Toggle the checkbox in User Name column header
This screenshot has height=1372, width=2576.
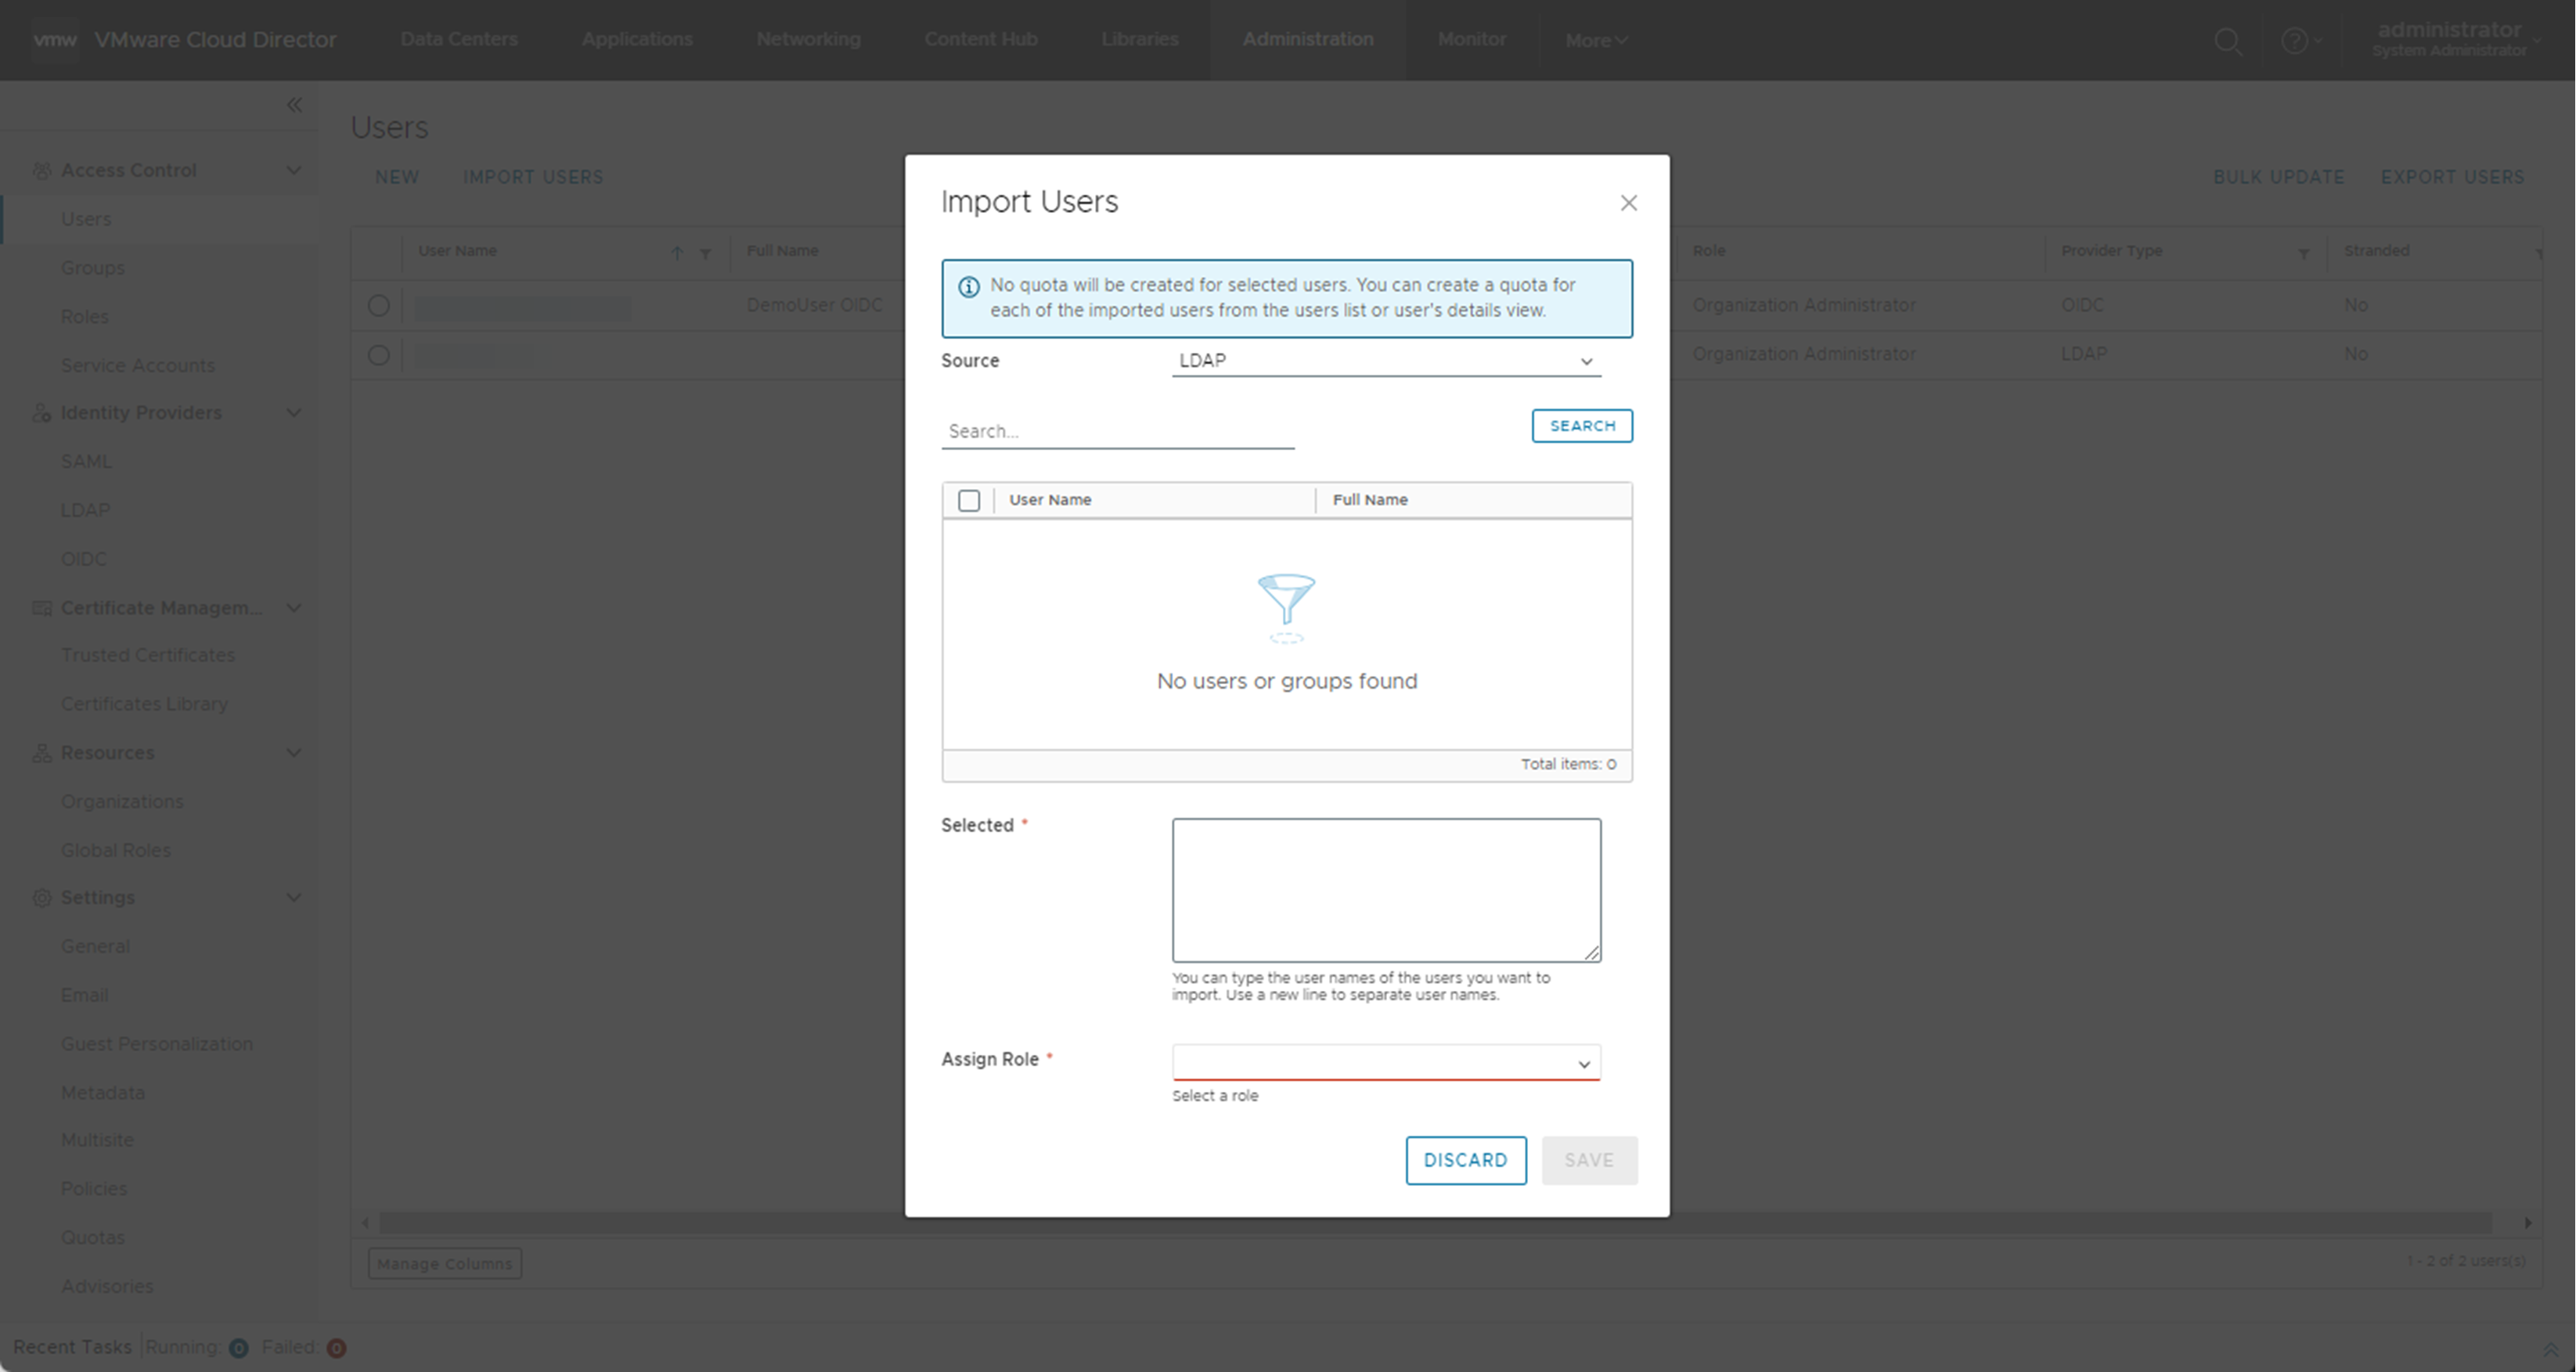click(x=969, y=499)
